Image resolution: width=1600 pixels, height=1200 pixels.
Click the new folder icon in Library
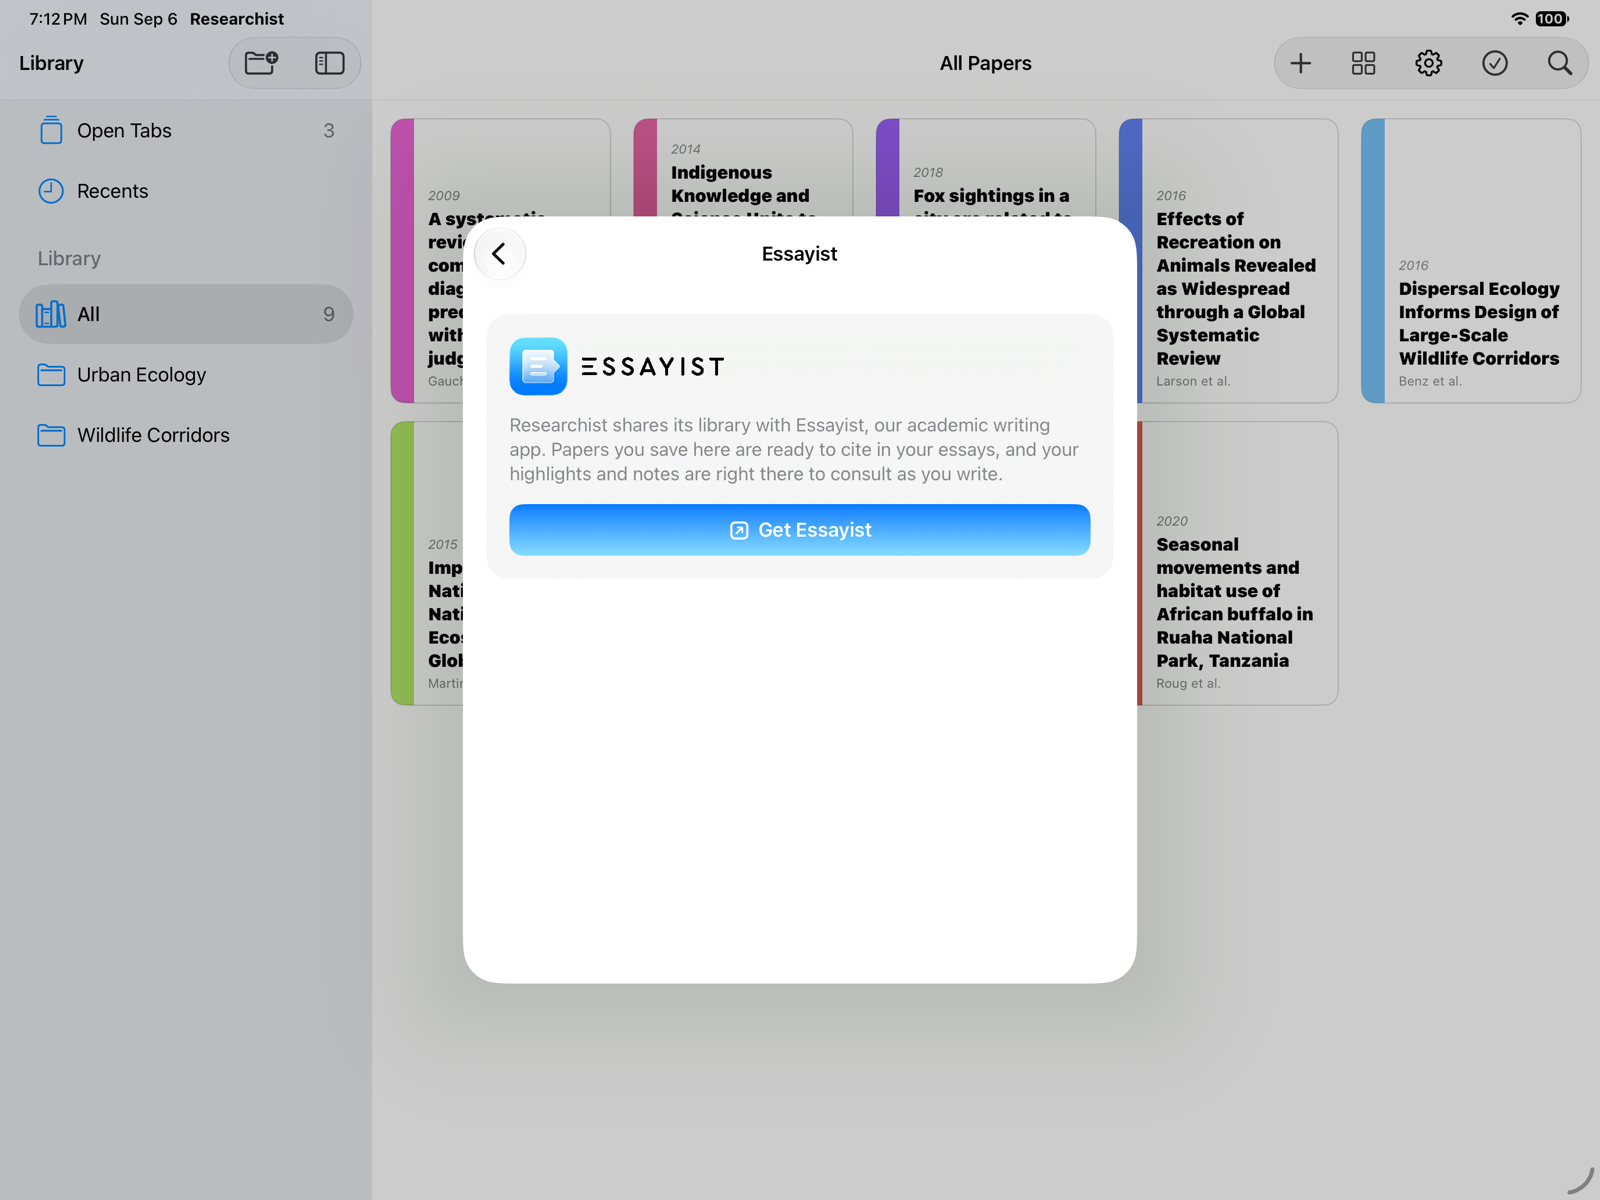coord(262,63)
